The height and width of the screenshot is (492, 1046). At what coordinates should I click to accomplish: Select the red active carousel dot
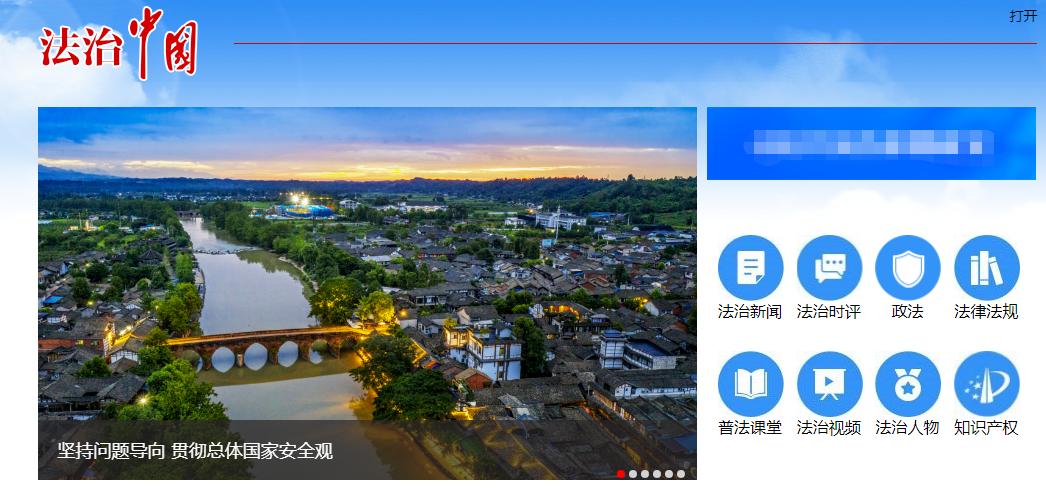click(x=621, y=474)
